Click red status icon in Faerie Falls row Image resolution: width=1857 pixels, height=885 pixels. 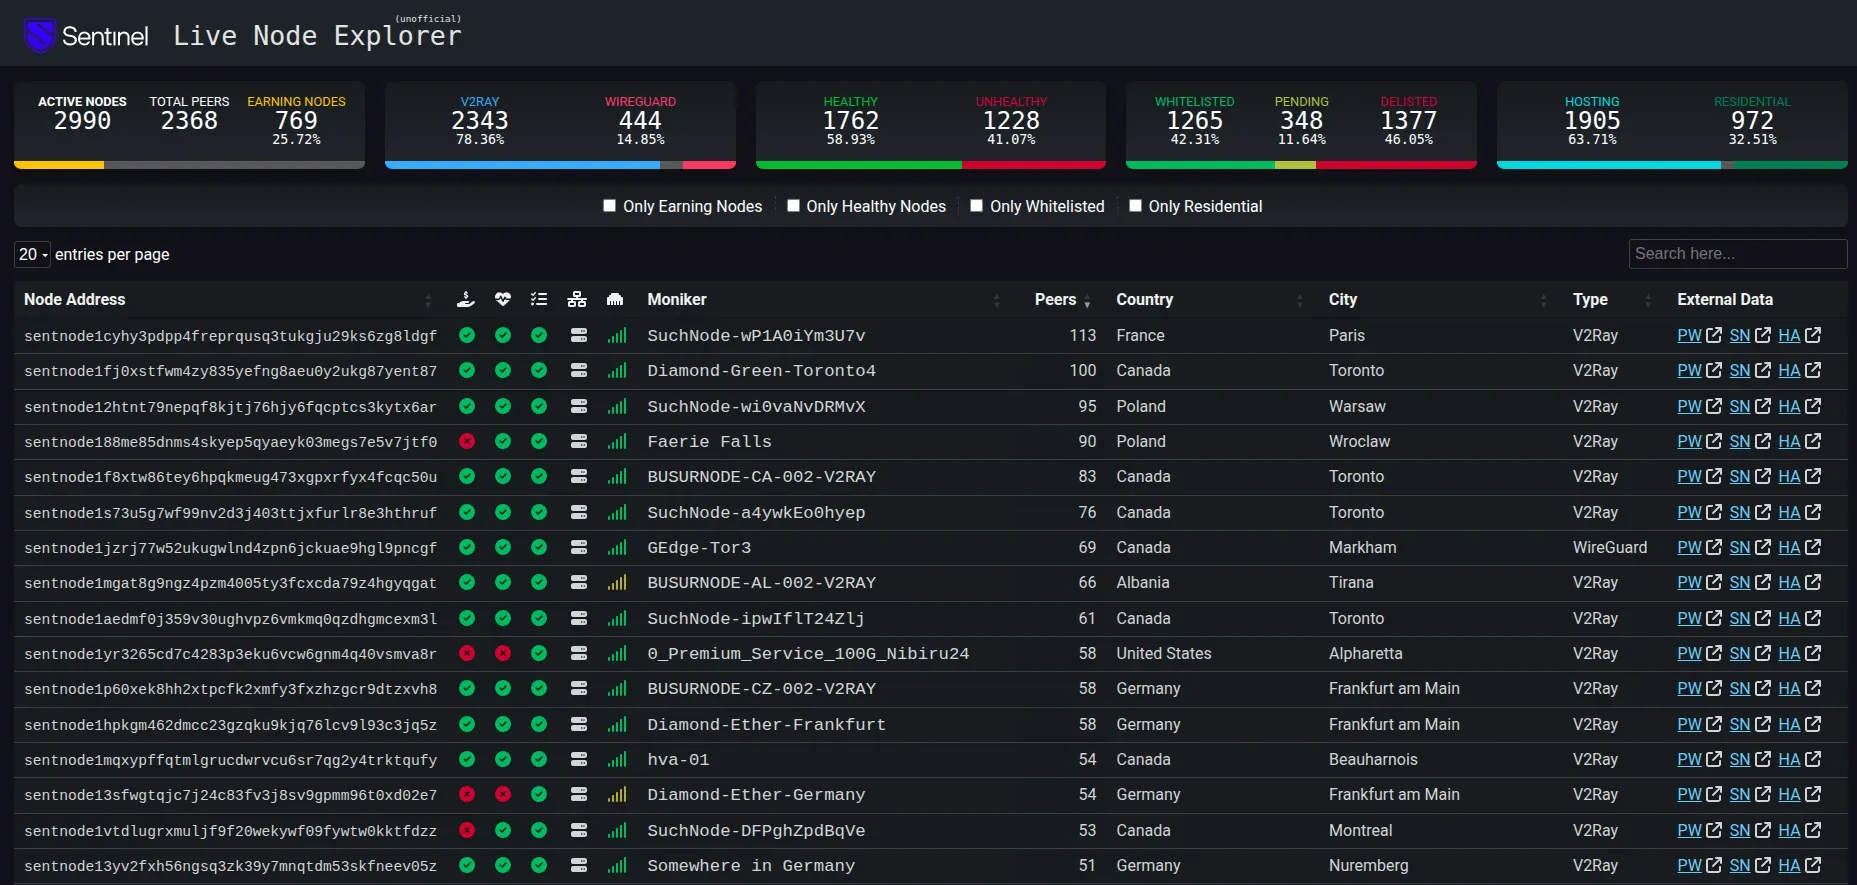coord(467,441)
